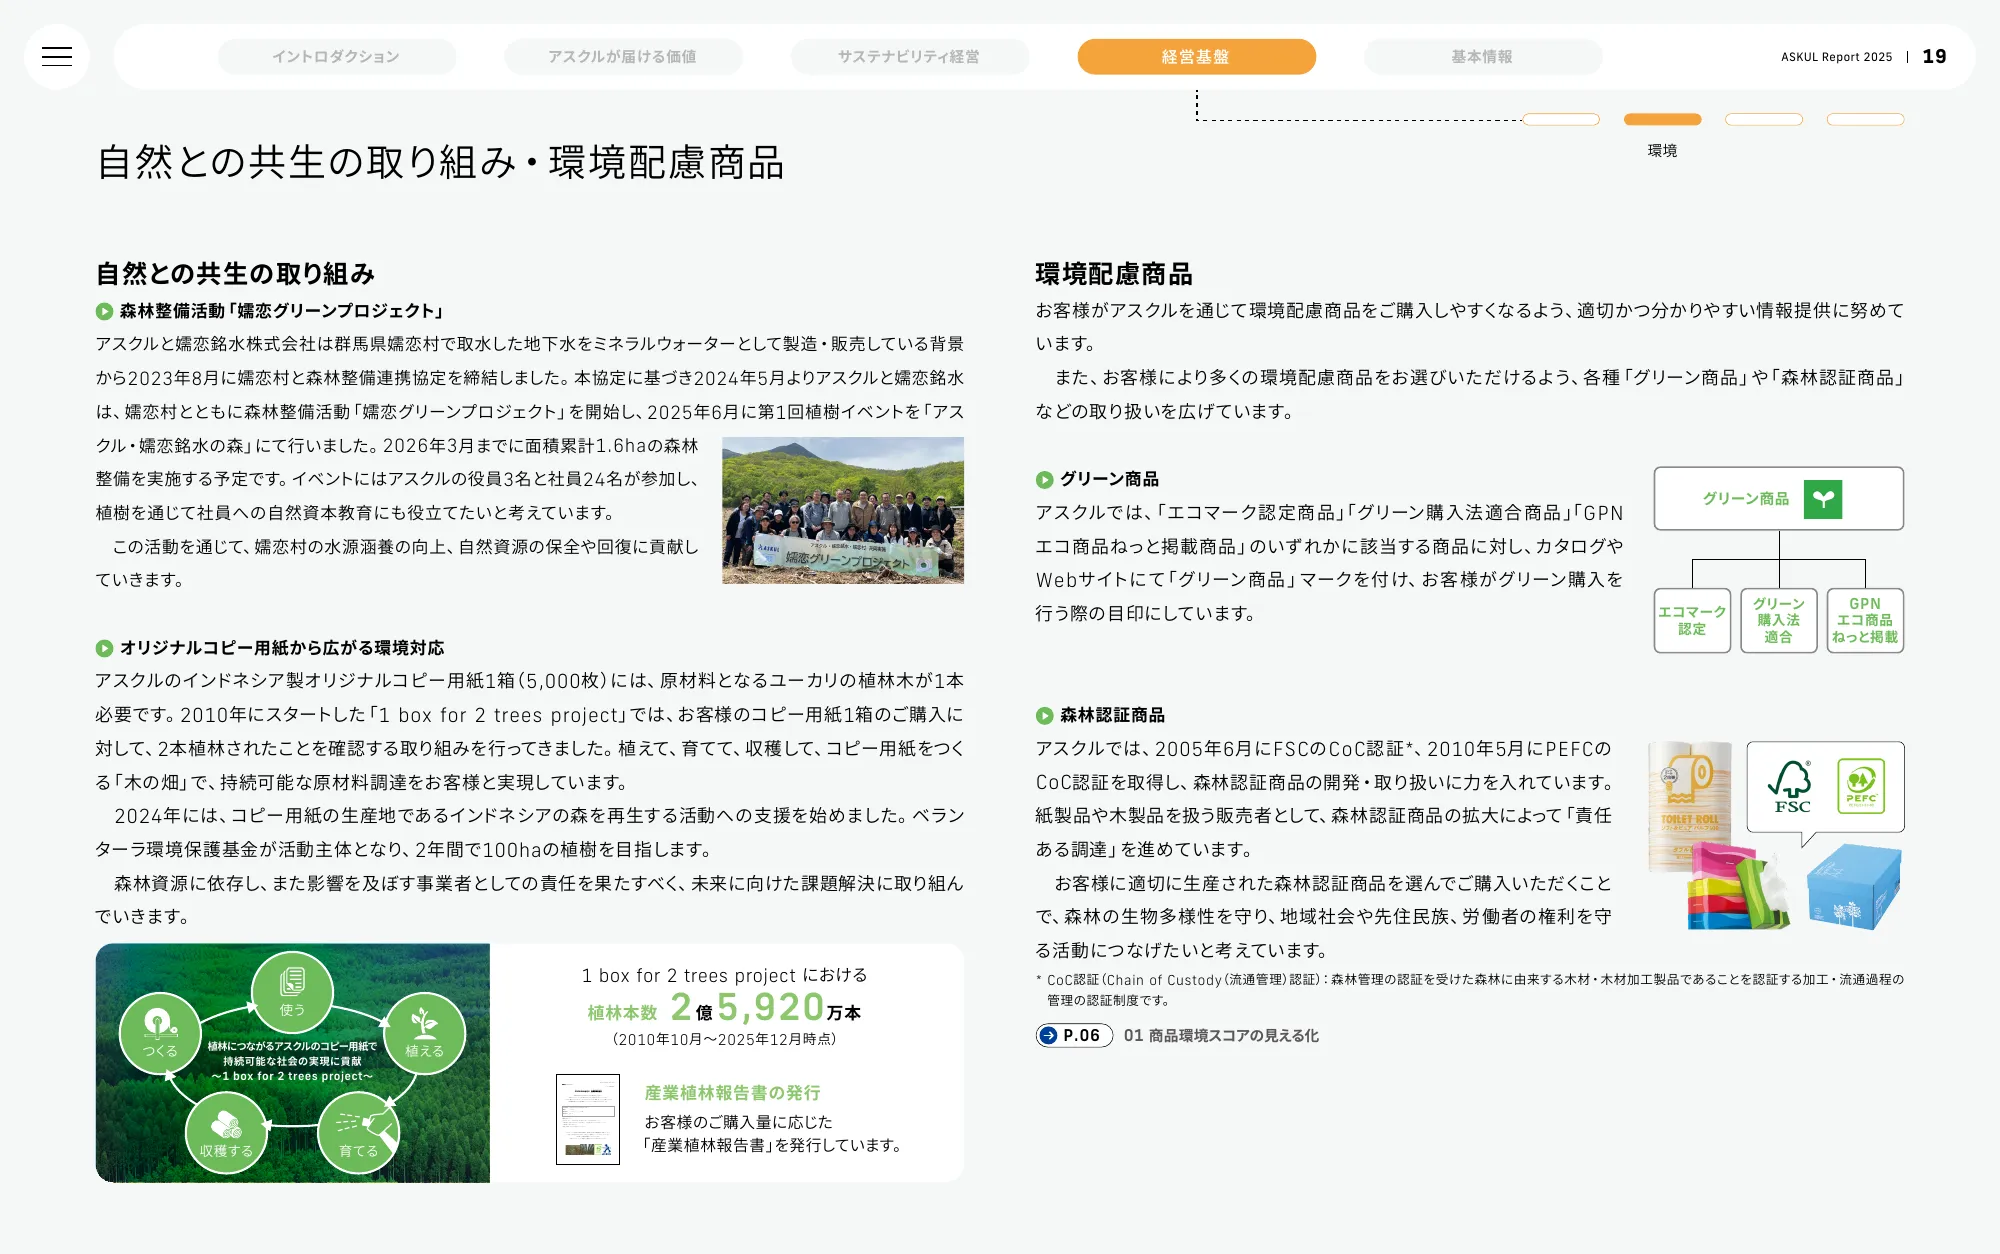Viewport: 2000px width, 1254px height.
Task: Click the blue copy paper box image
Action: pos(1855,886)
